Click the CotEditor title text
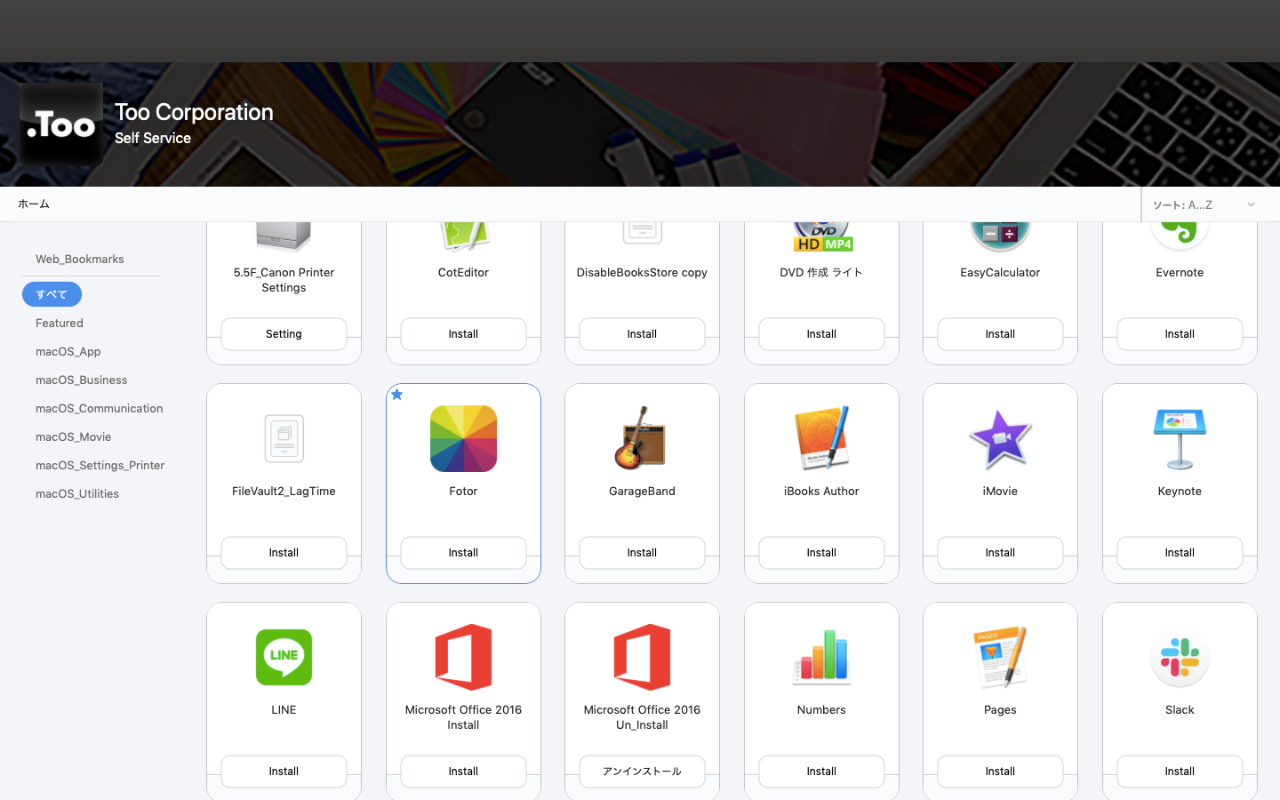Image resolution: width=1280 pixels, height=800 pixels. pos(463,272)
